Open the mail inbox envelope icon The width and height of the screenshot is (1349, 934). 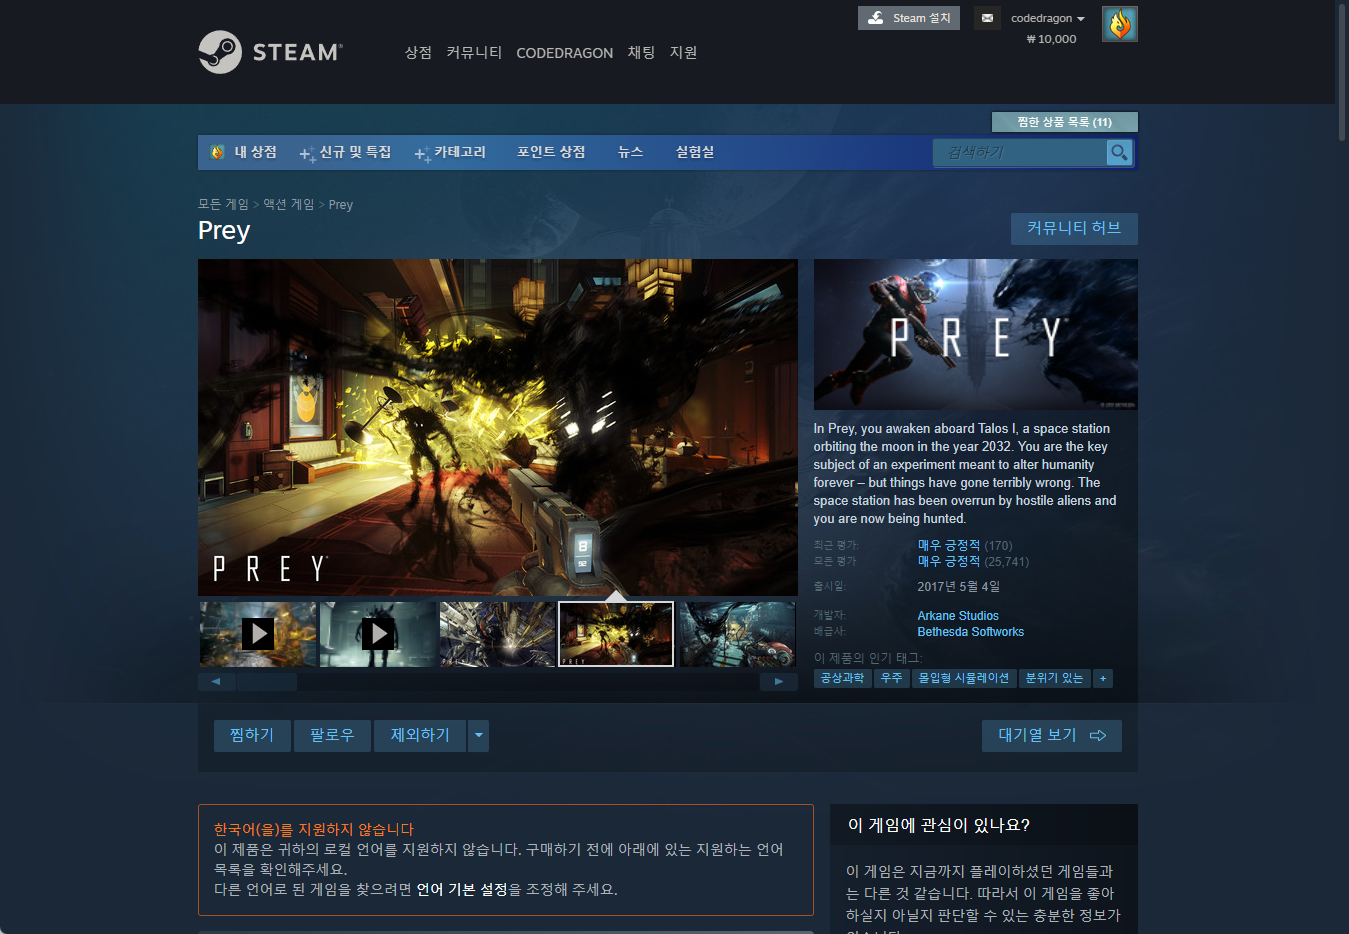click(987, 18)
